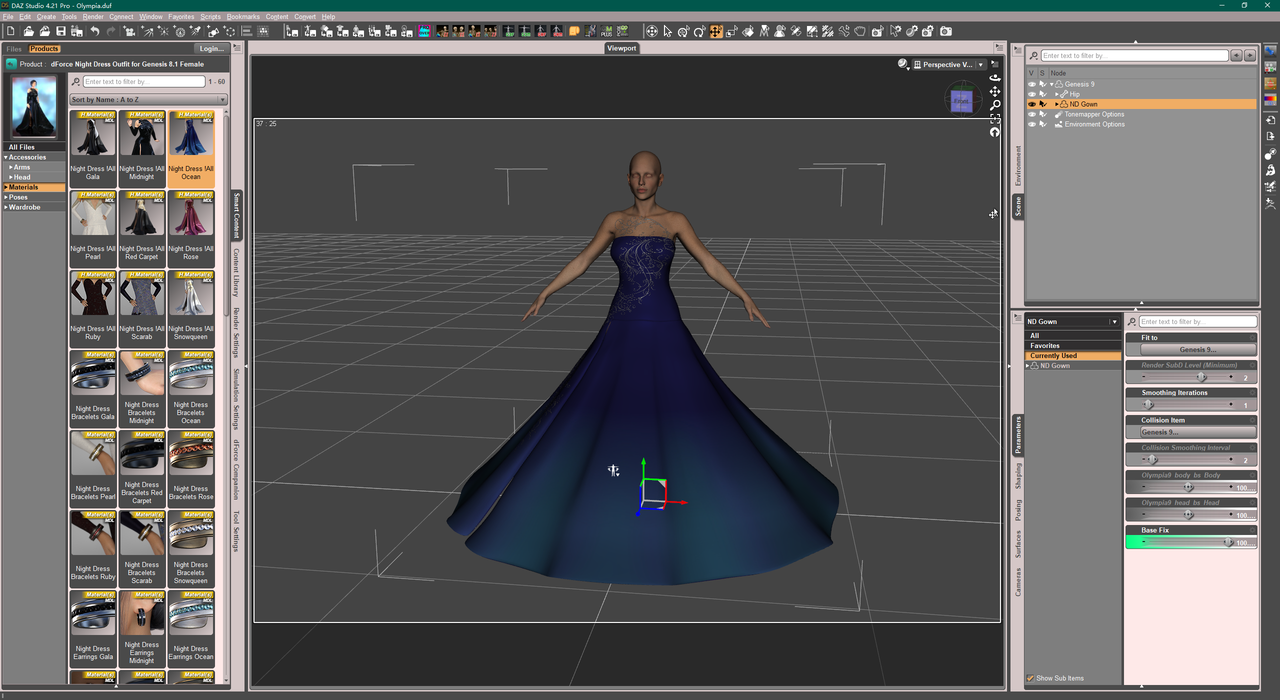The image size is (1280, 700).
Task: Open the Render menu
Action: pyautogui.click(x=93, y=17)
